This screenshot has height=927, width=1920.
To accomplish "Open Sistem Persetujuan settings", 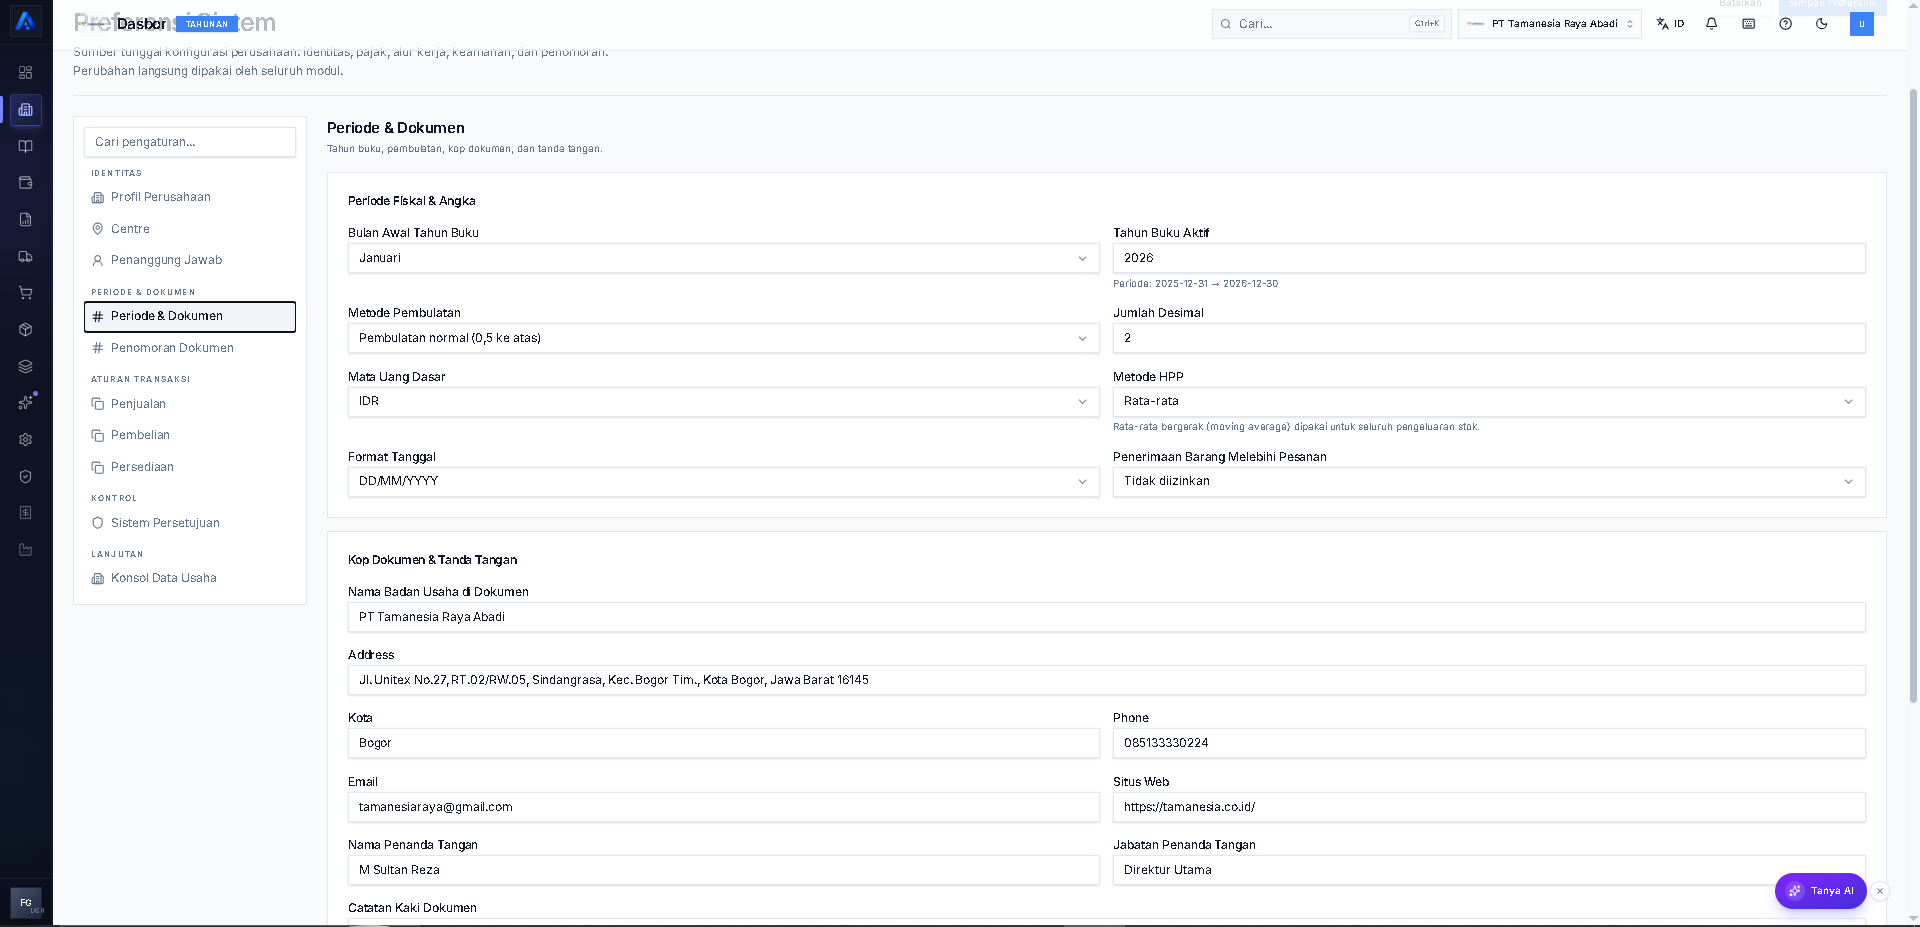I will coord(190,523).
